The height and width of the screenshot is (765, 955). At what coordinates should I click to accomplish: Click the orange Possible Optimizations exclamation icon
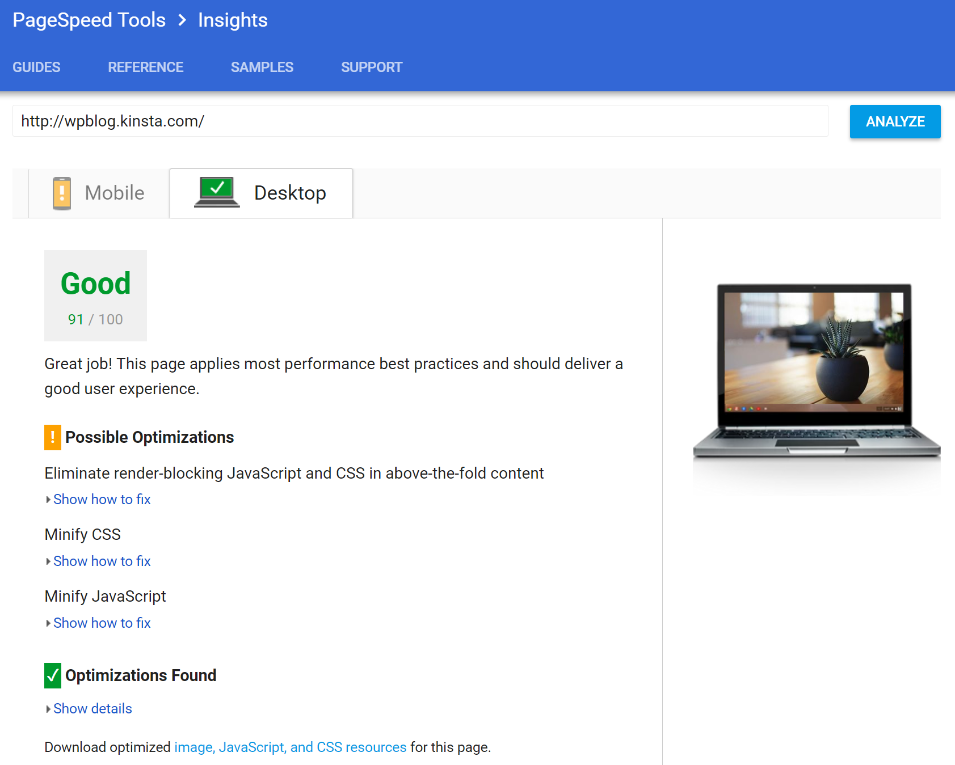[x=52, y=437]
